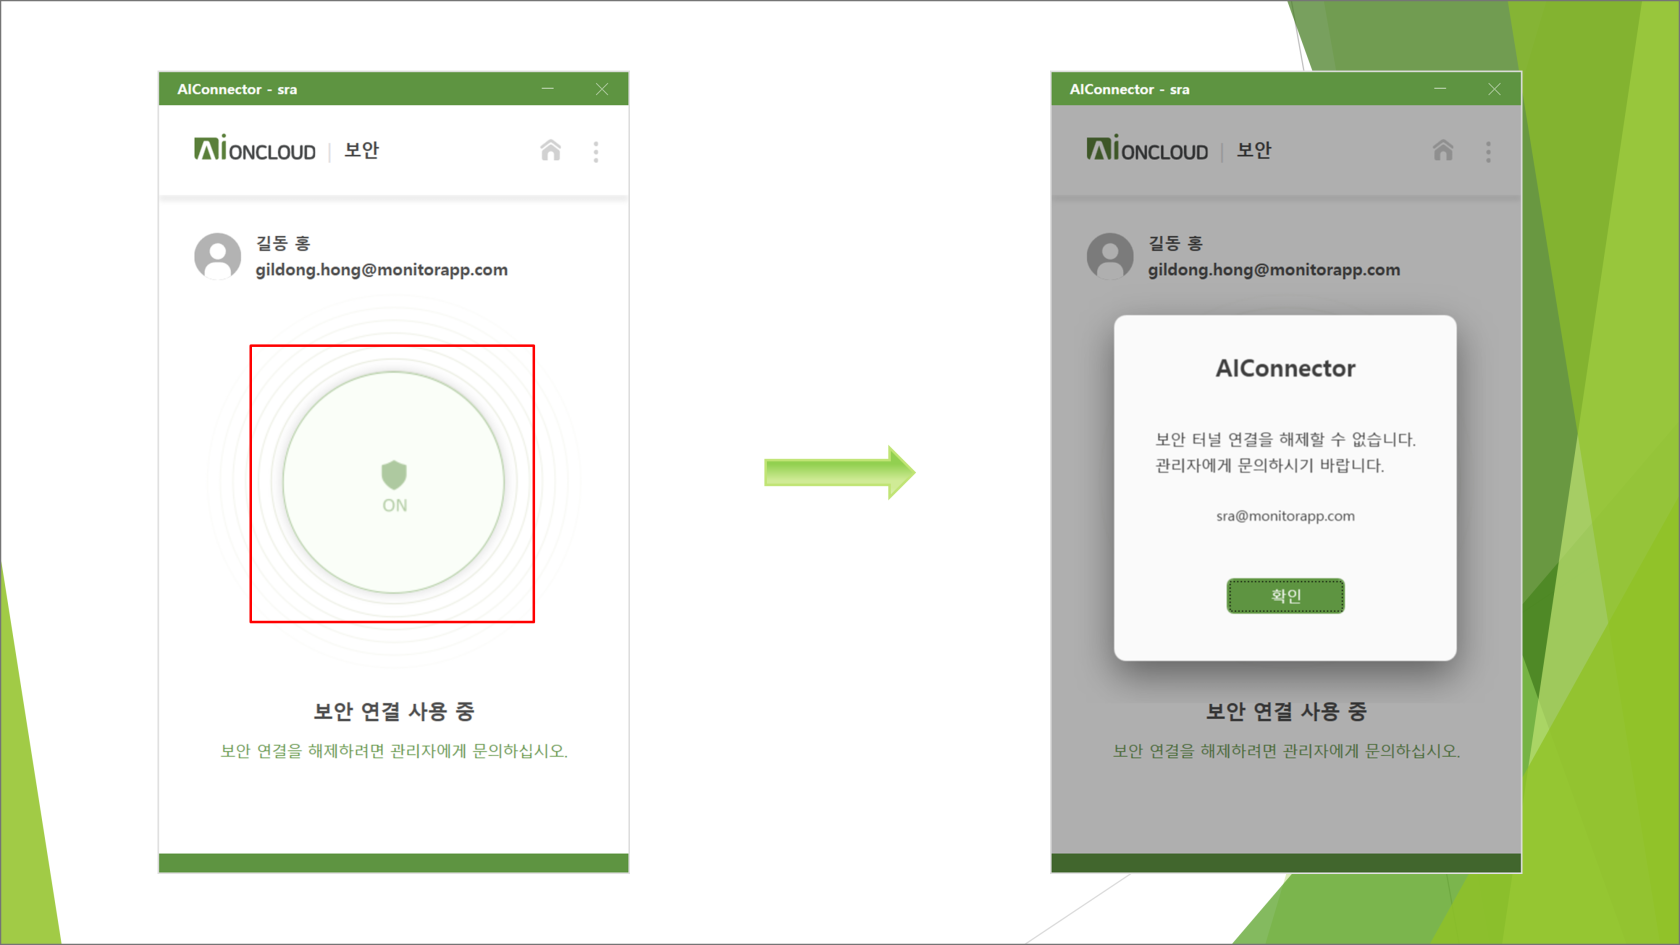1680x945 pixels.
Task: Click the user avatar in right window
Action: point(1110,256)
